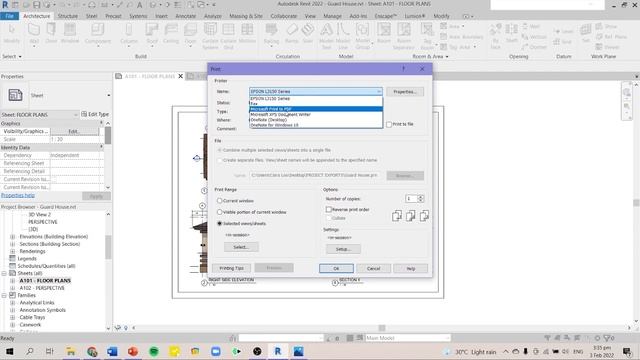Tick Reverse print order checkbox
The width and height of the screenshot is (640, 360).
(329, 209)
